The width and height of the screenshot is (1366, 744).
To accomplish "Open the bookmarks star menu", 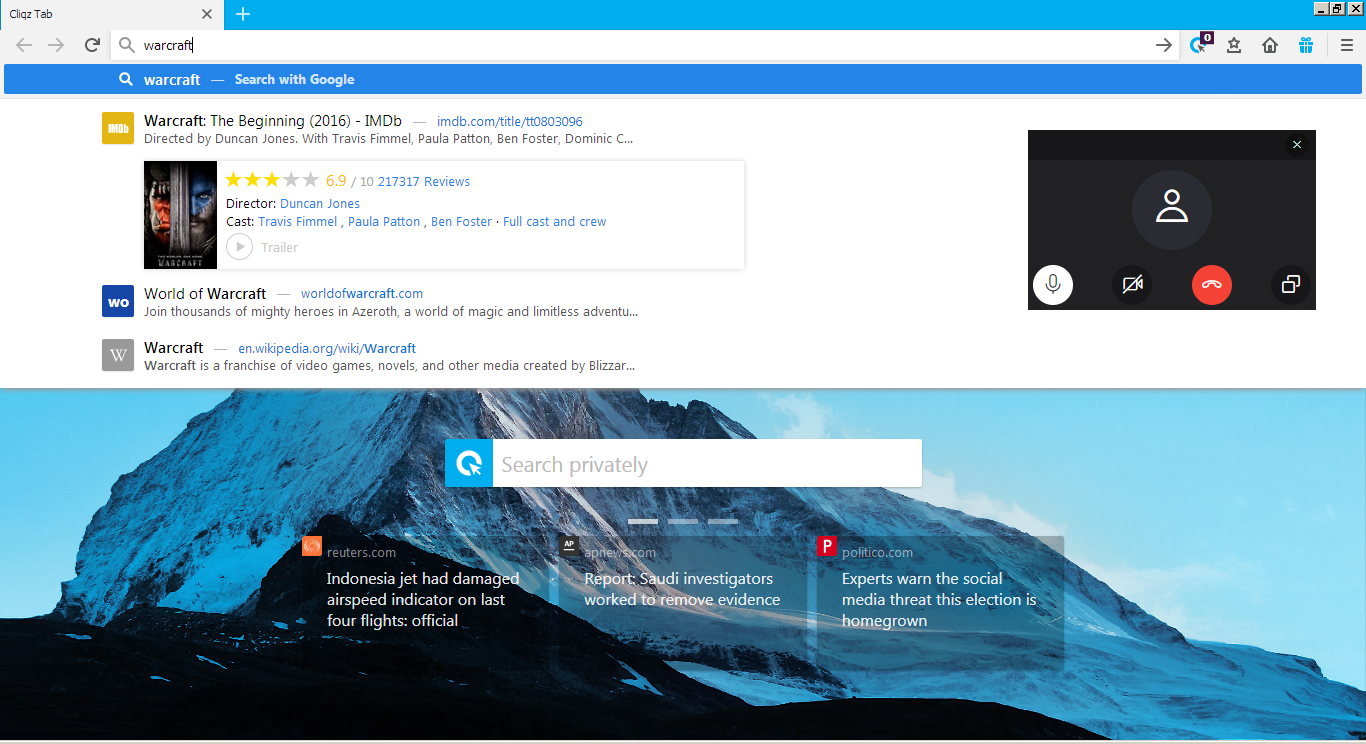I will pos(1234,45).
